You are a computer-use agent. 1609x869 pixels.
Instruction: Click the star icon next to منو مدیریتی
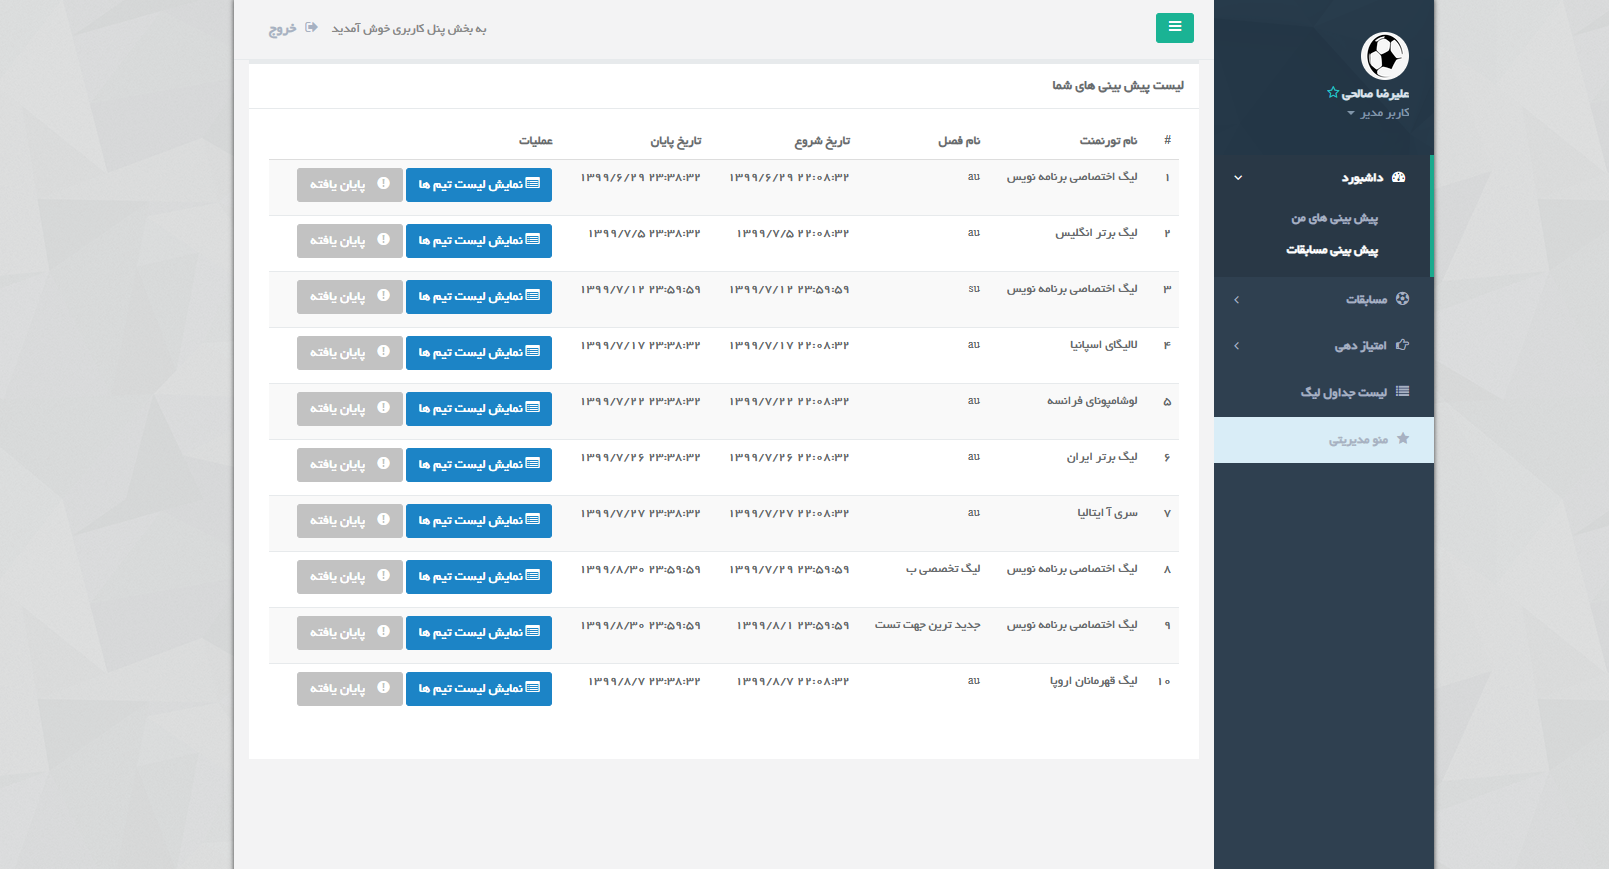(x=1403, y=439)
